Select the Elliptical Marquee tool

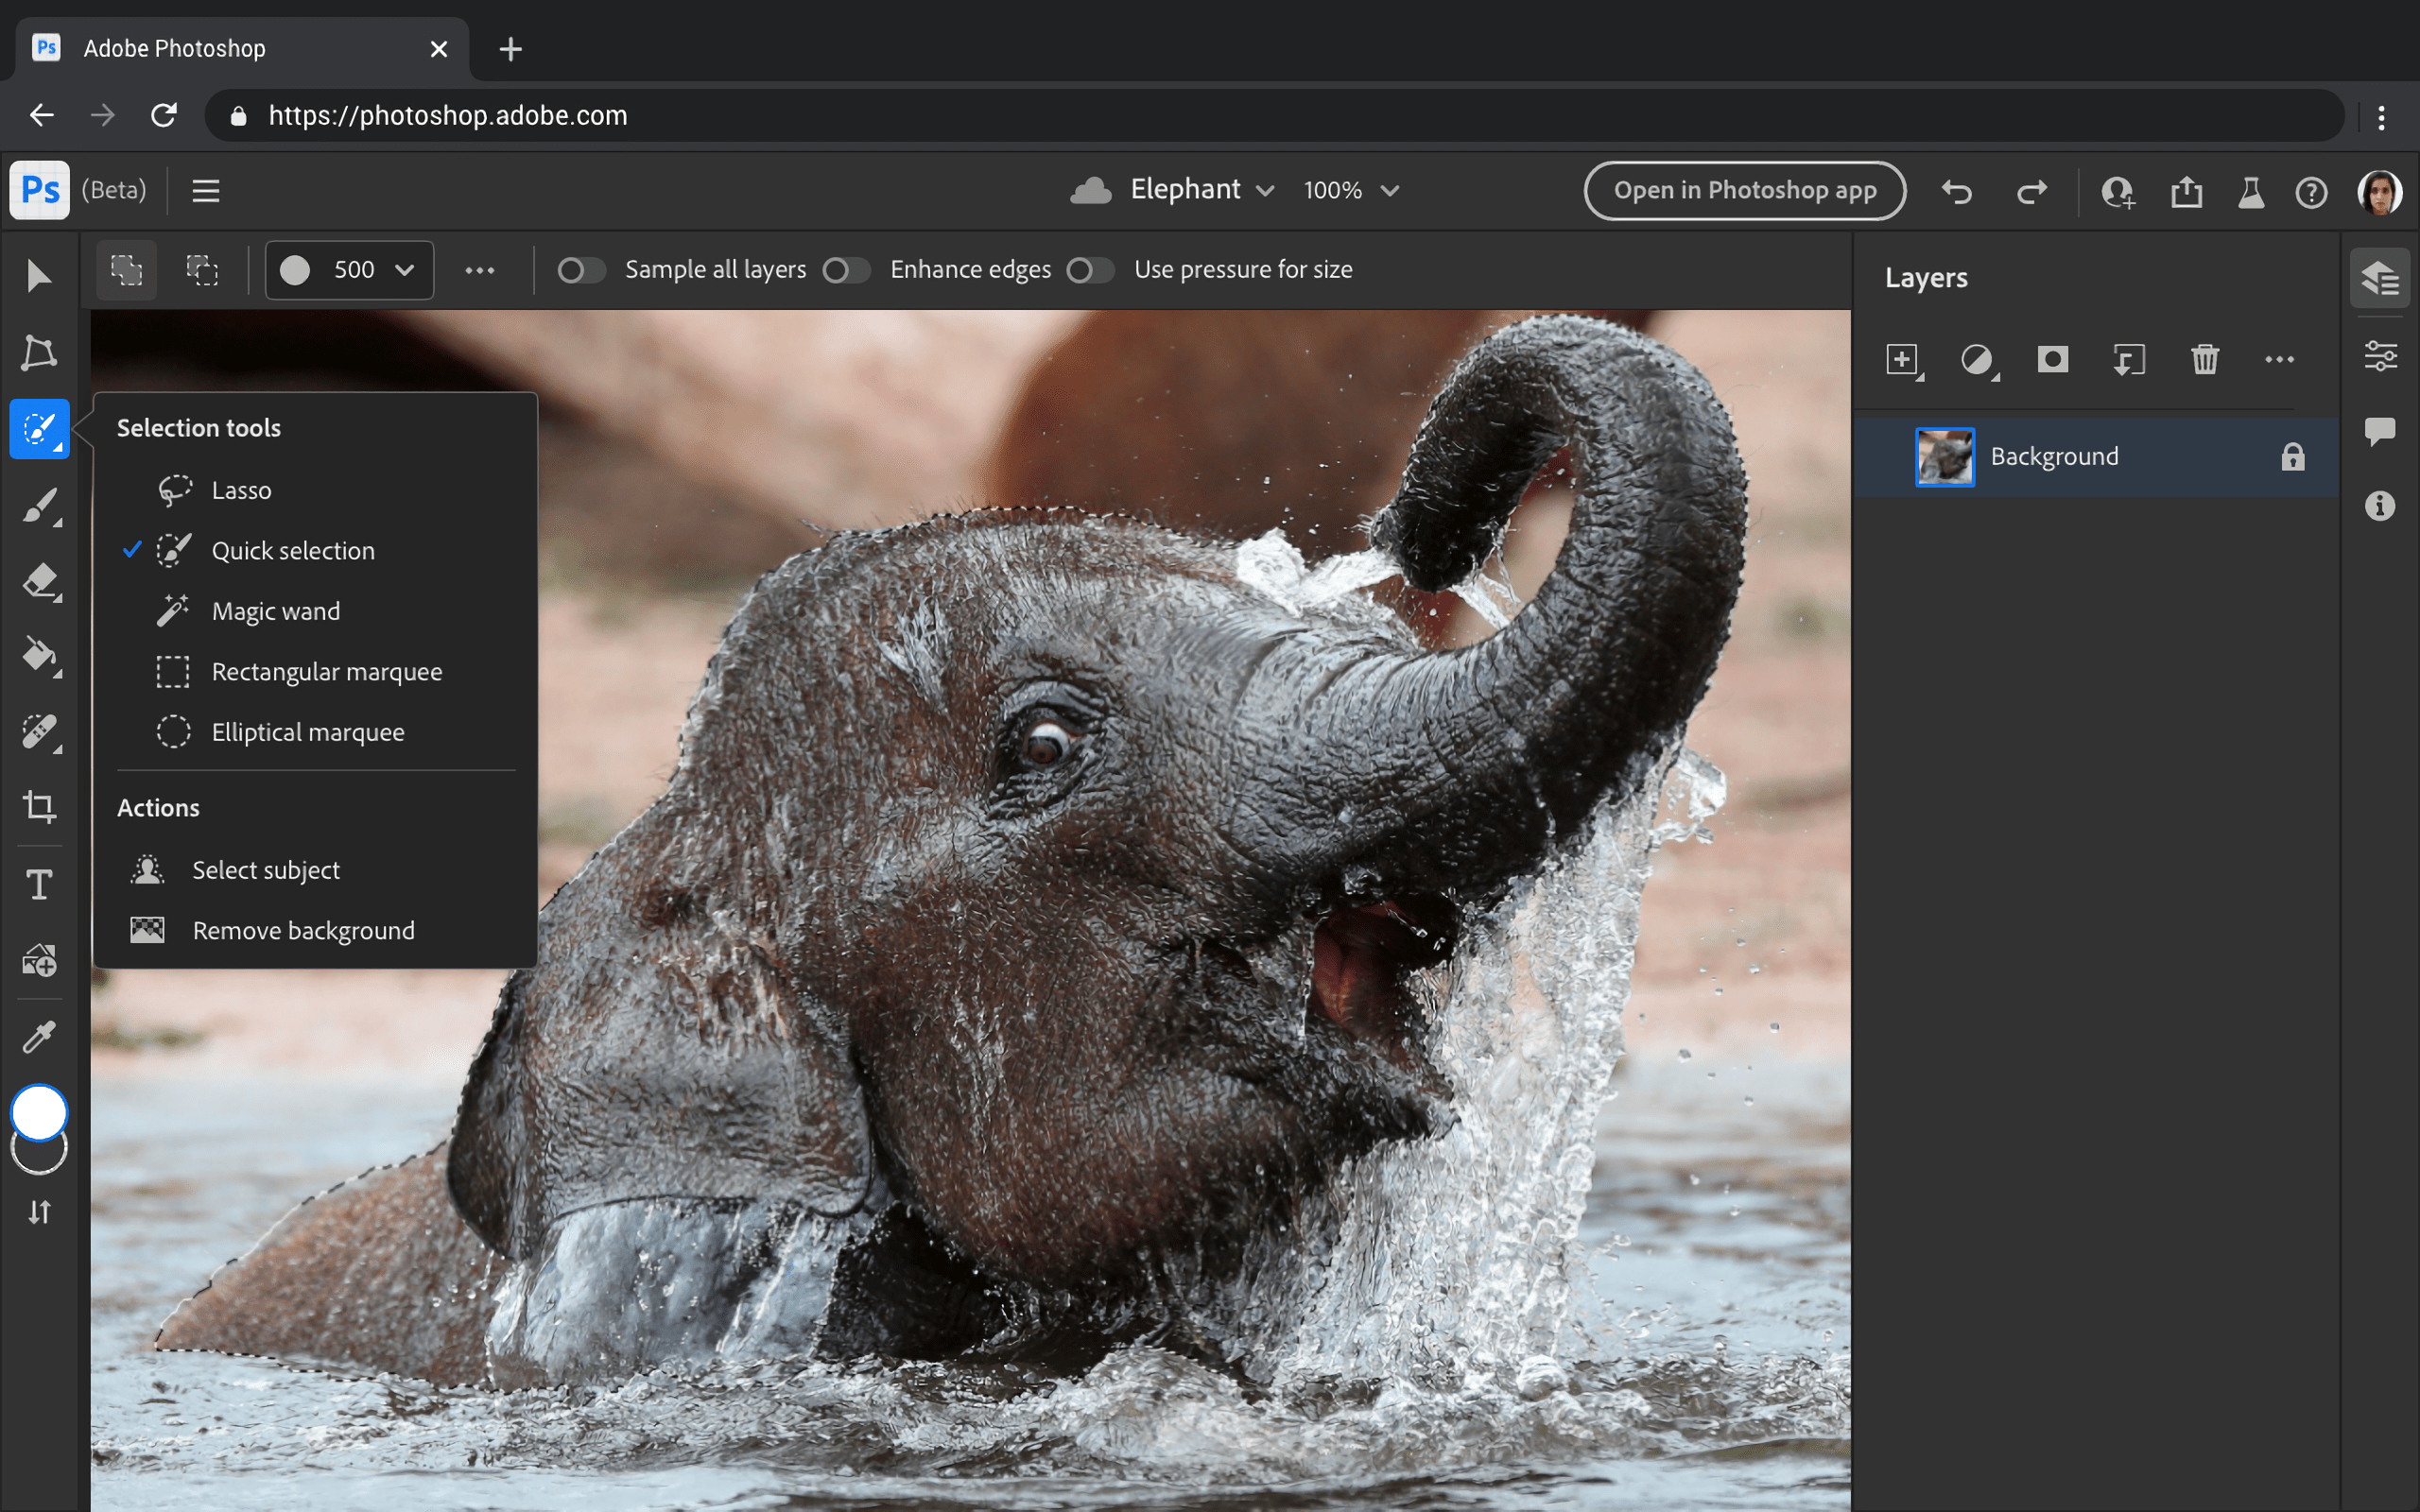point(306,730)
